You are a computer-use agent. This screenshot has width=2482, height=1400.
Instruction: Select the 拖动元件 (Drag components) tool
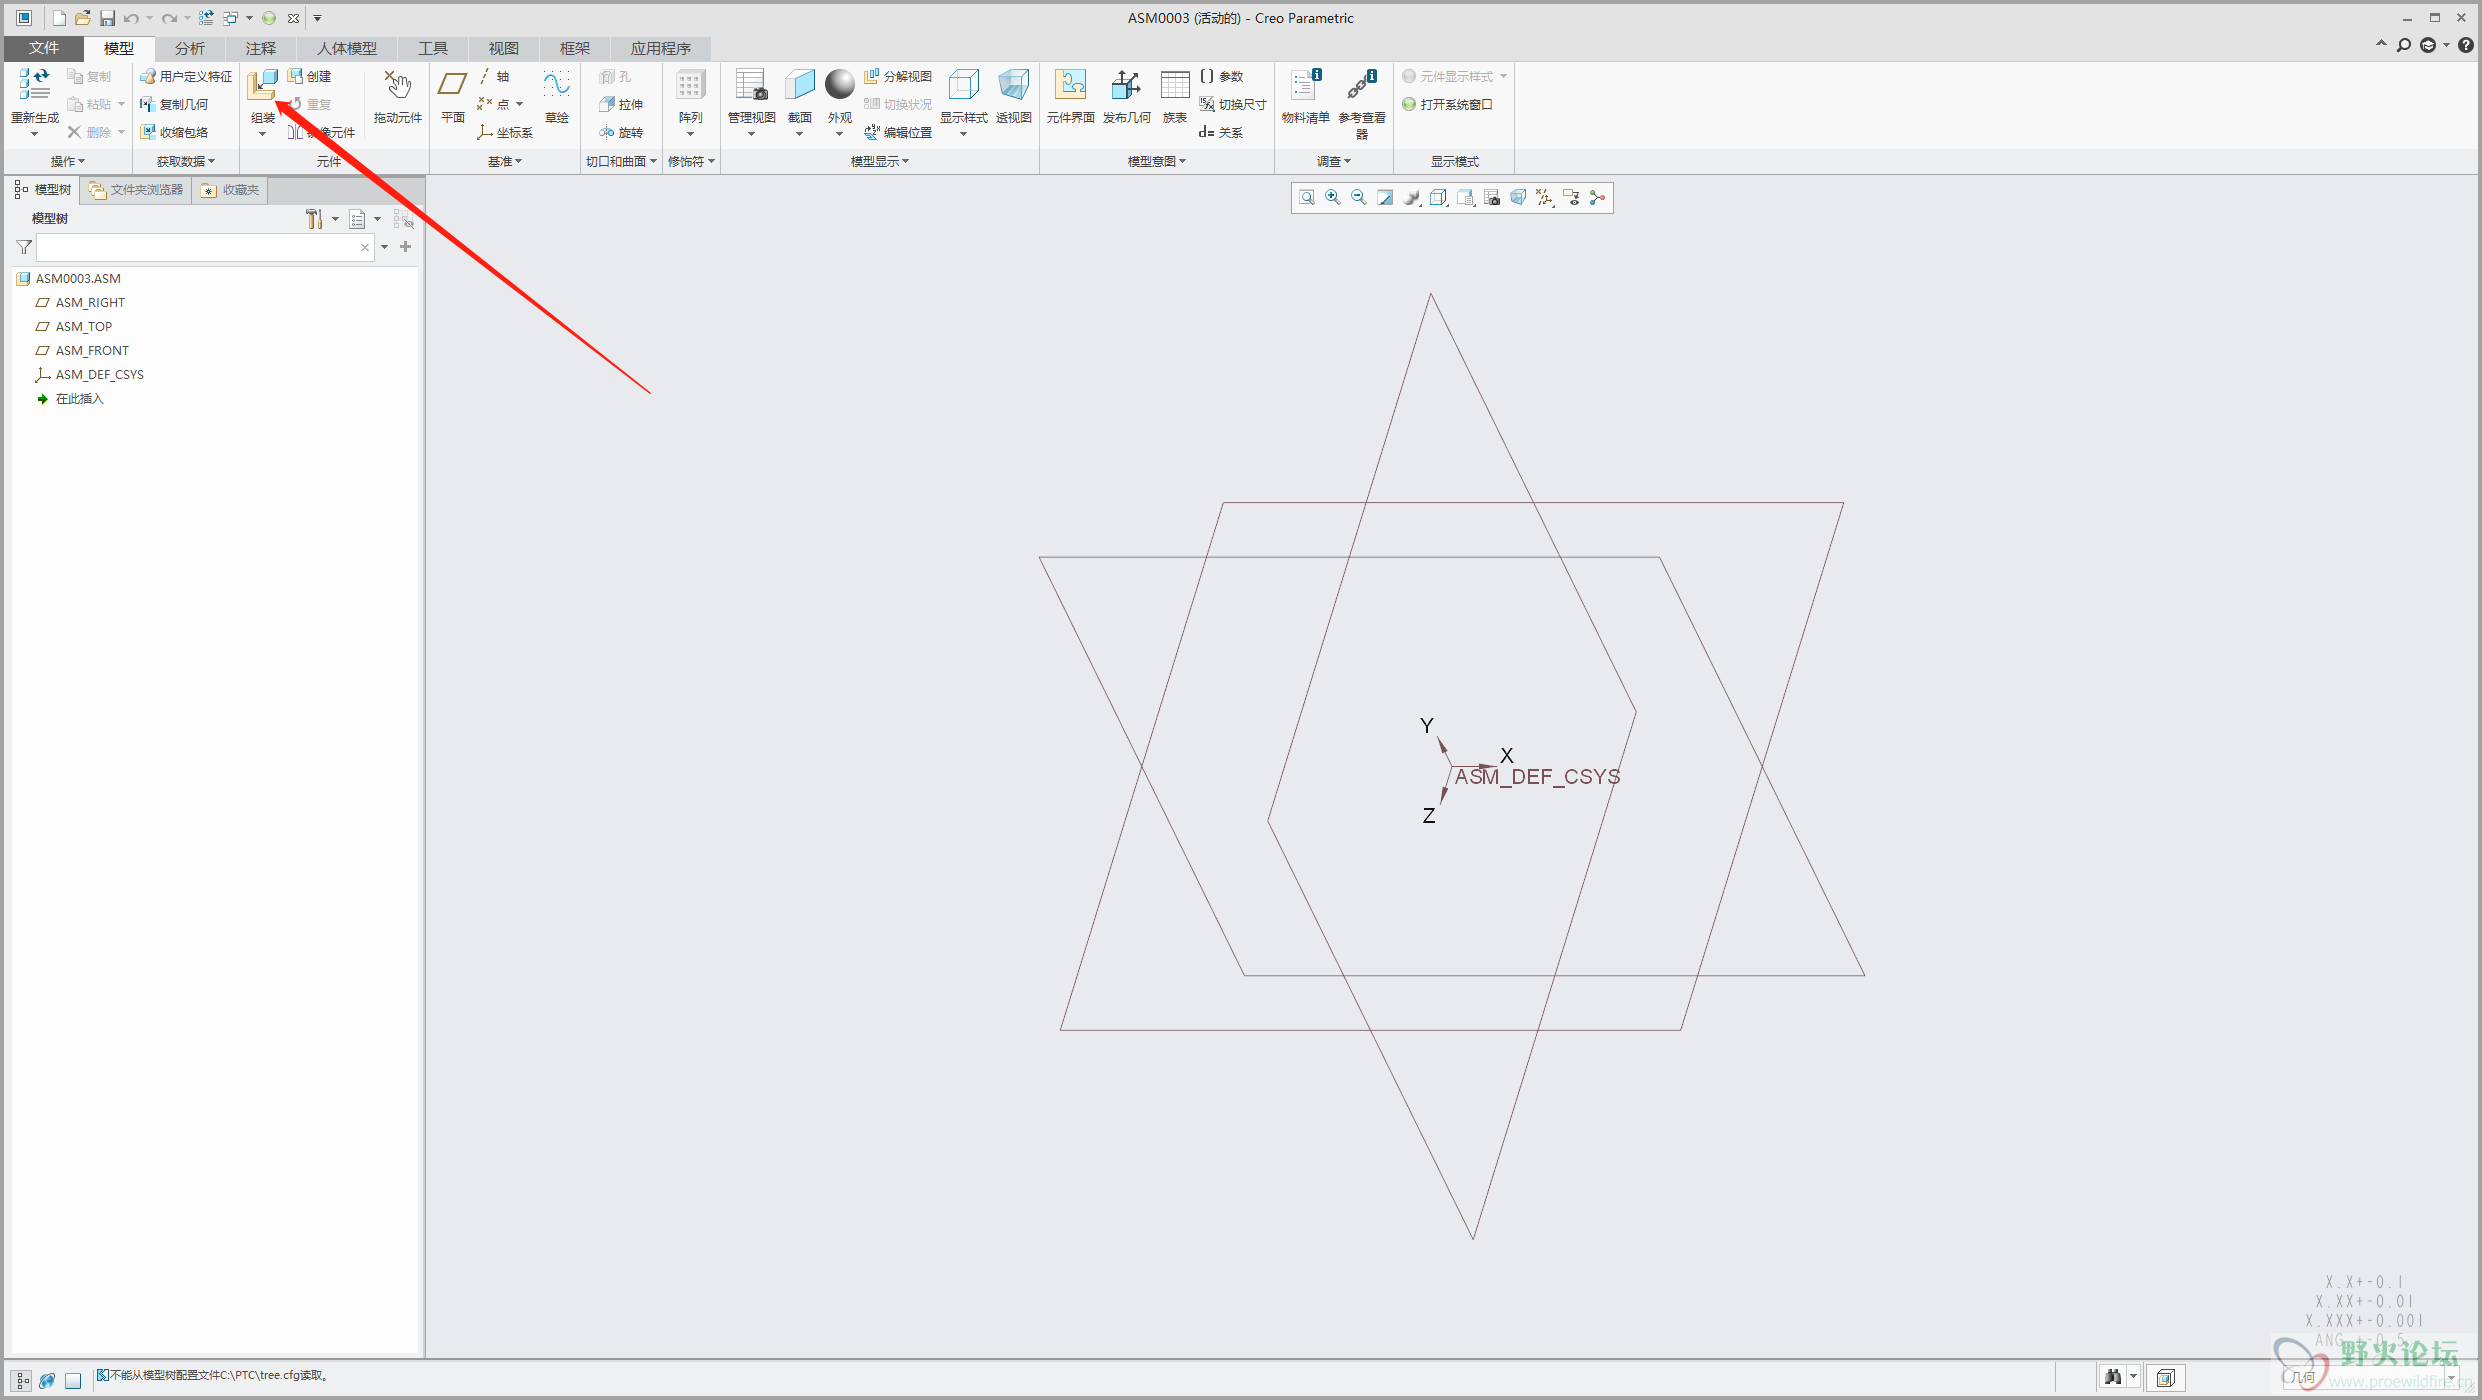398,96
